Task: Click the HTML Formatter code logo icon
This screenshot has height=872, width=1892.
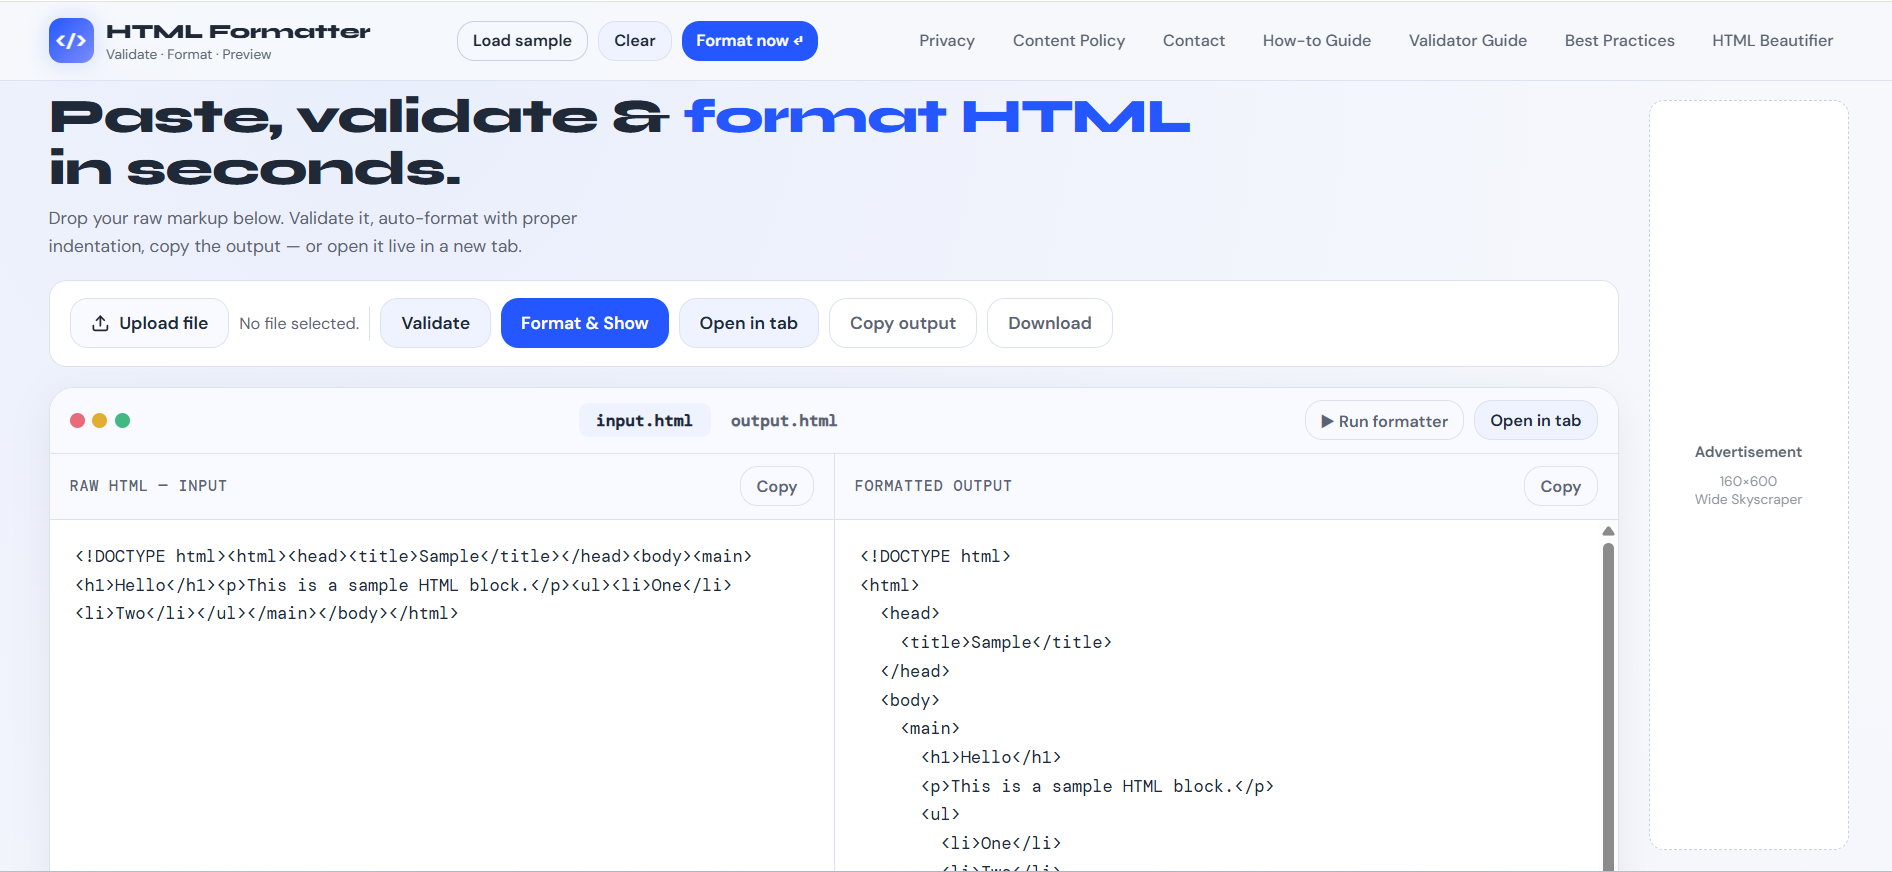Action: [71, 41]
